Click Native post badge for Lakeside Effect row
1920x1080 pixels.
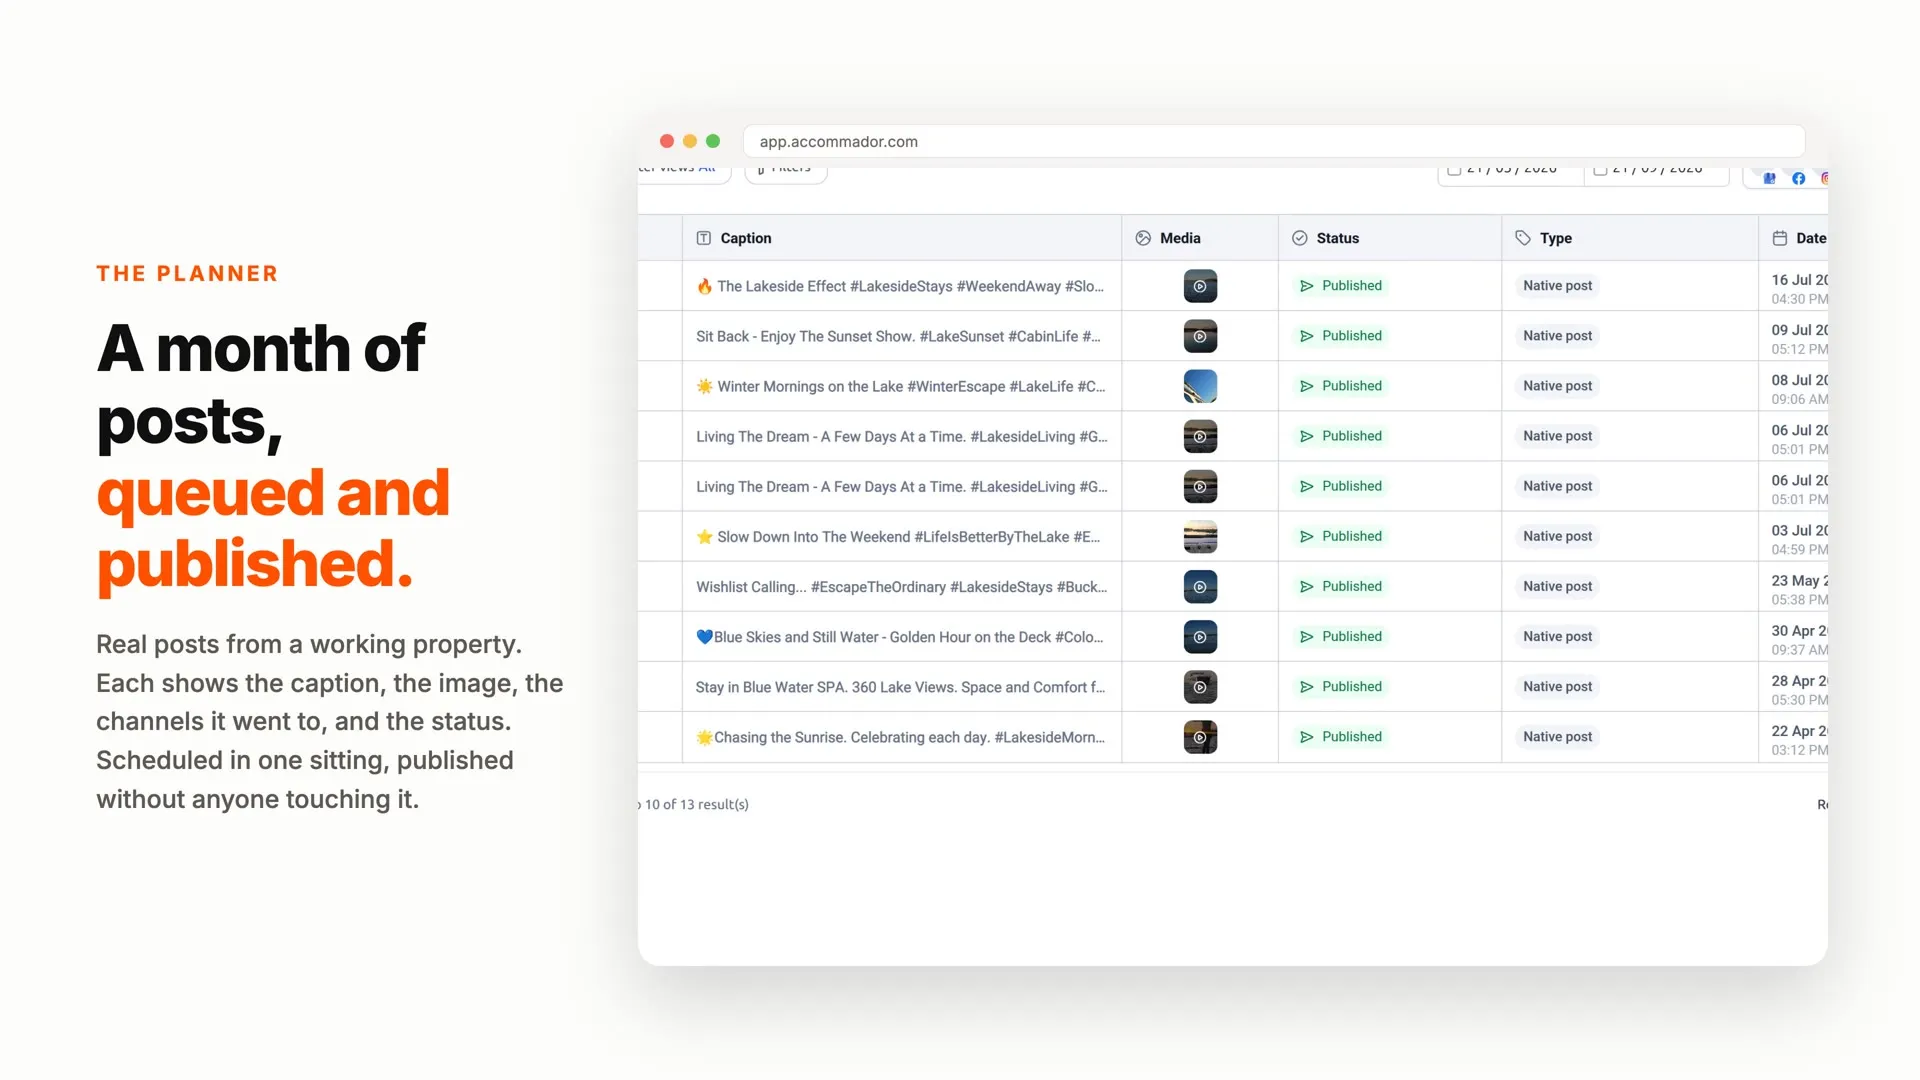coord(1557,286)
